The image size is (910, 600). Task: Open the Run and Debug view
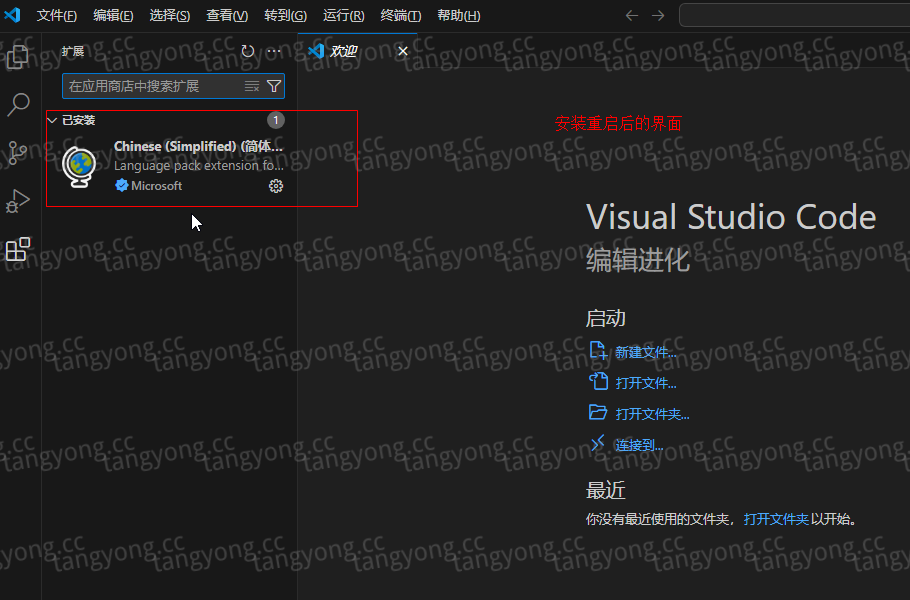[x=17, y=201]
